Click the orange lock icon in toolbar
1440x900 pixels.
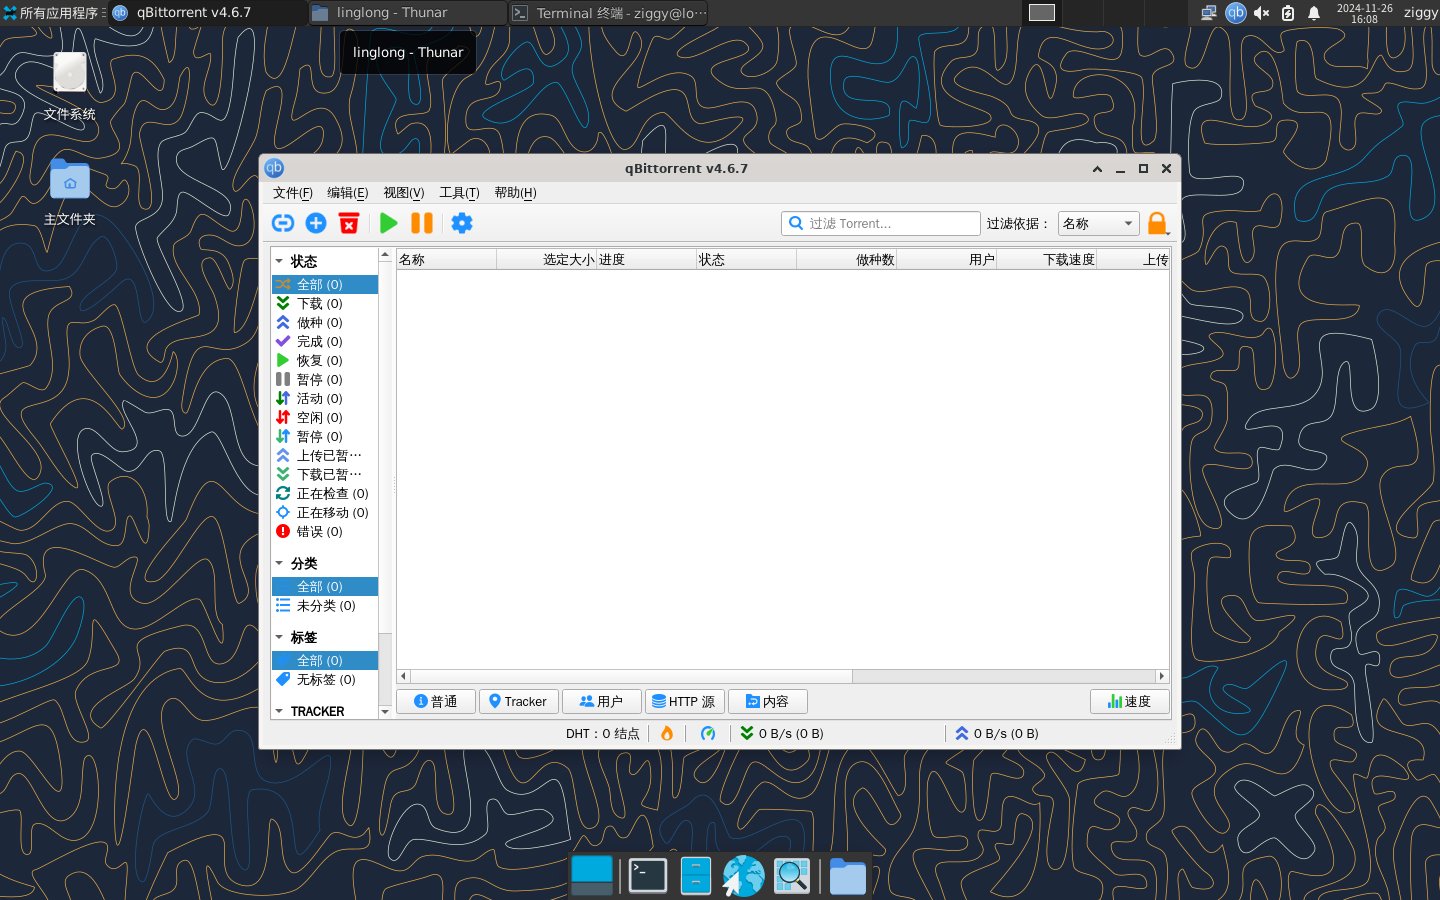(1157, 223)
